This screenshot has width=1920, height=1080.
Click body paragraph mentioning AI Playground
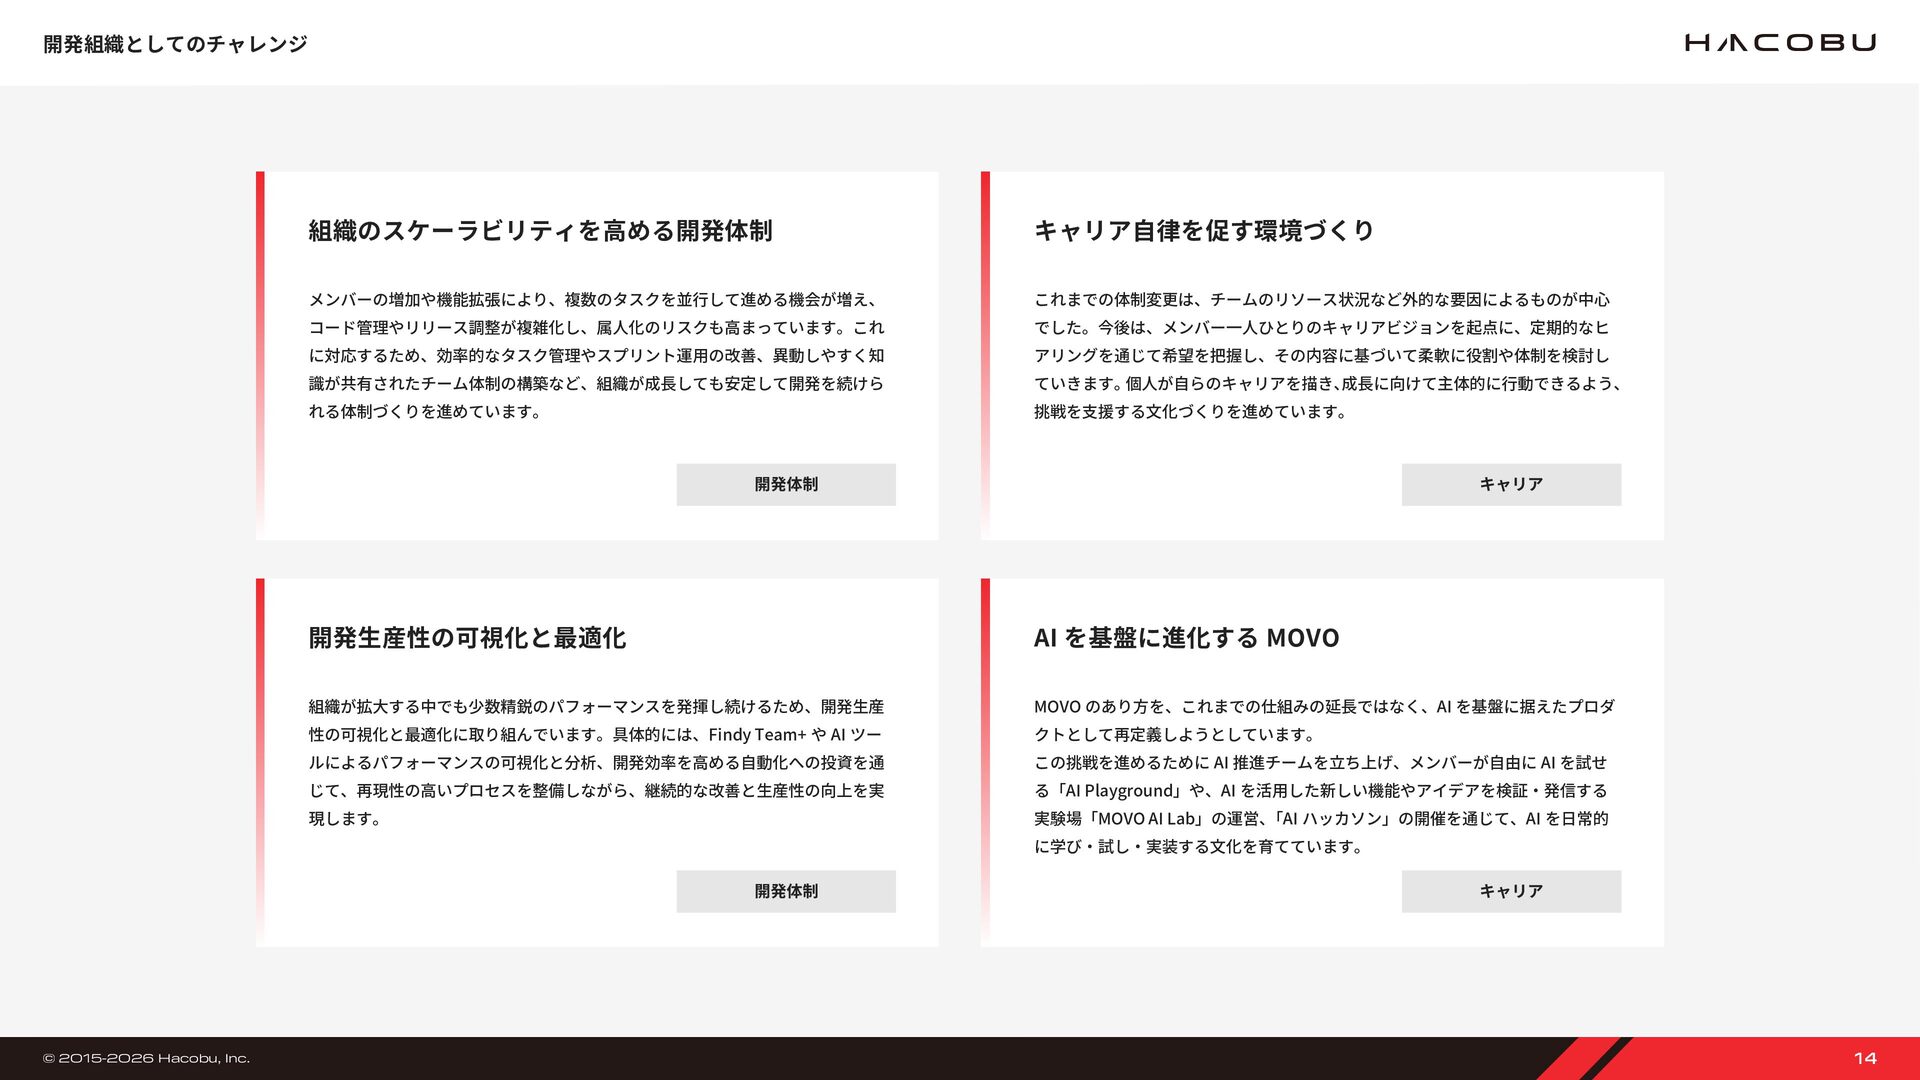[x=1322, y=790]
